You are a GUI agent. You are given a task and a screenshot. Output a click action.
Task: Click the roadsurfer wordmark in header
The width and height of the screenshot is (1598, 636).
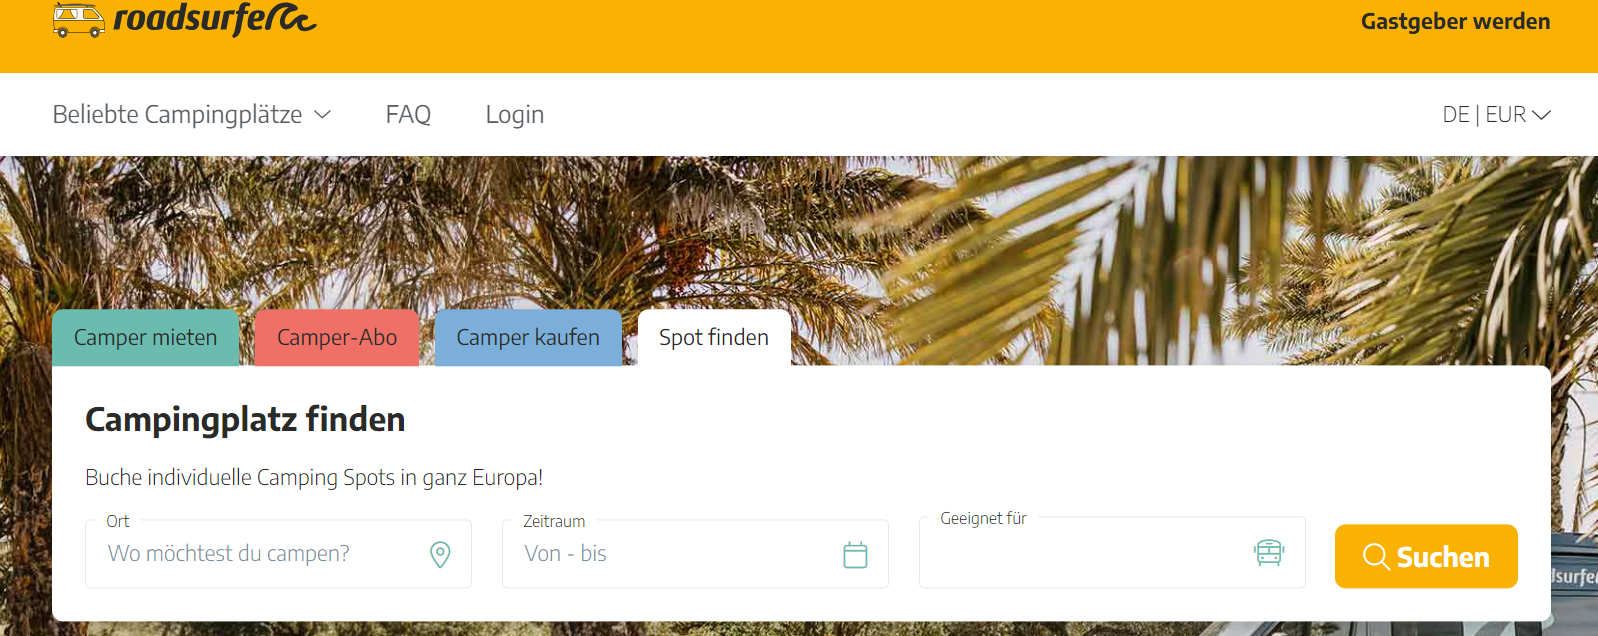pos(215,19)
